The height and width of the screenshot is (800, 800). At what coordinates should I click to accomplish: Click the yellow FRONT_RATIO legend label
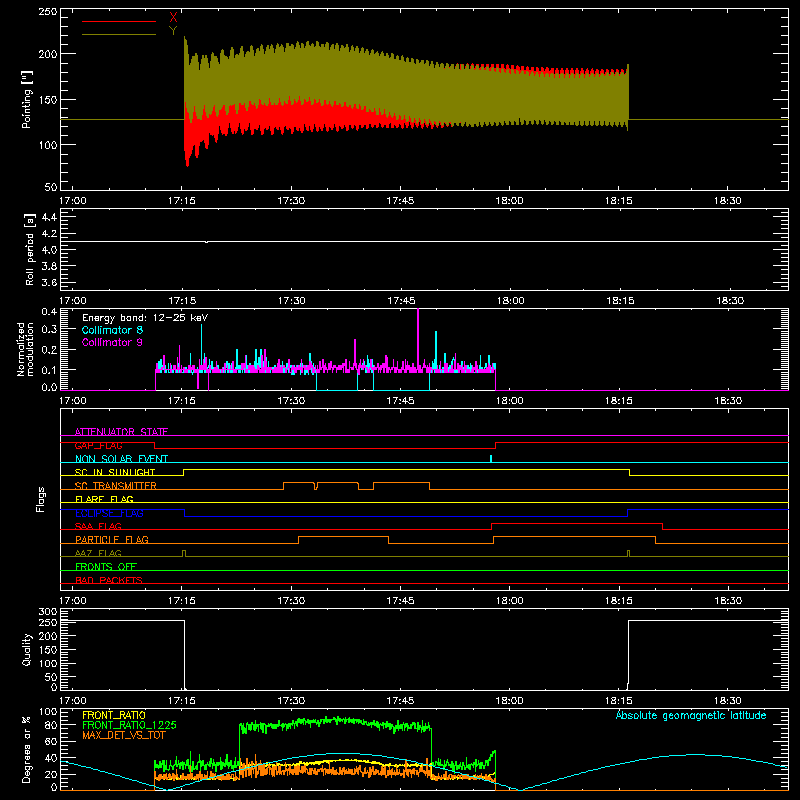[114, 715]
